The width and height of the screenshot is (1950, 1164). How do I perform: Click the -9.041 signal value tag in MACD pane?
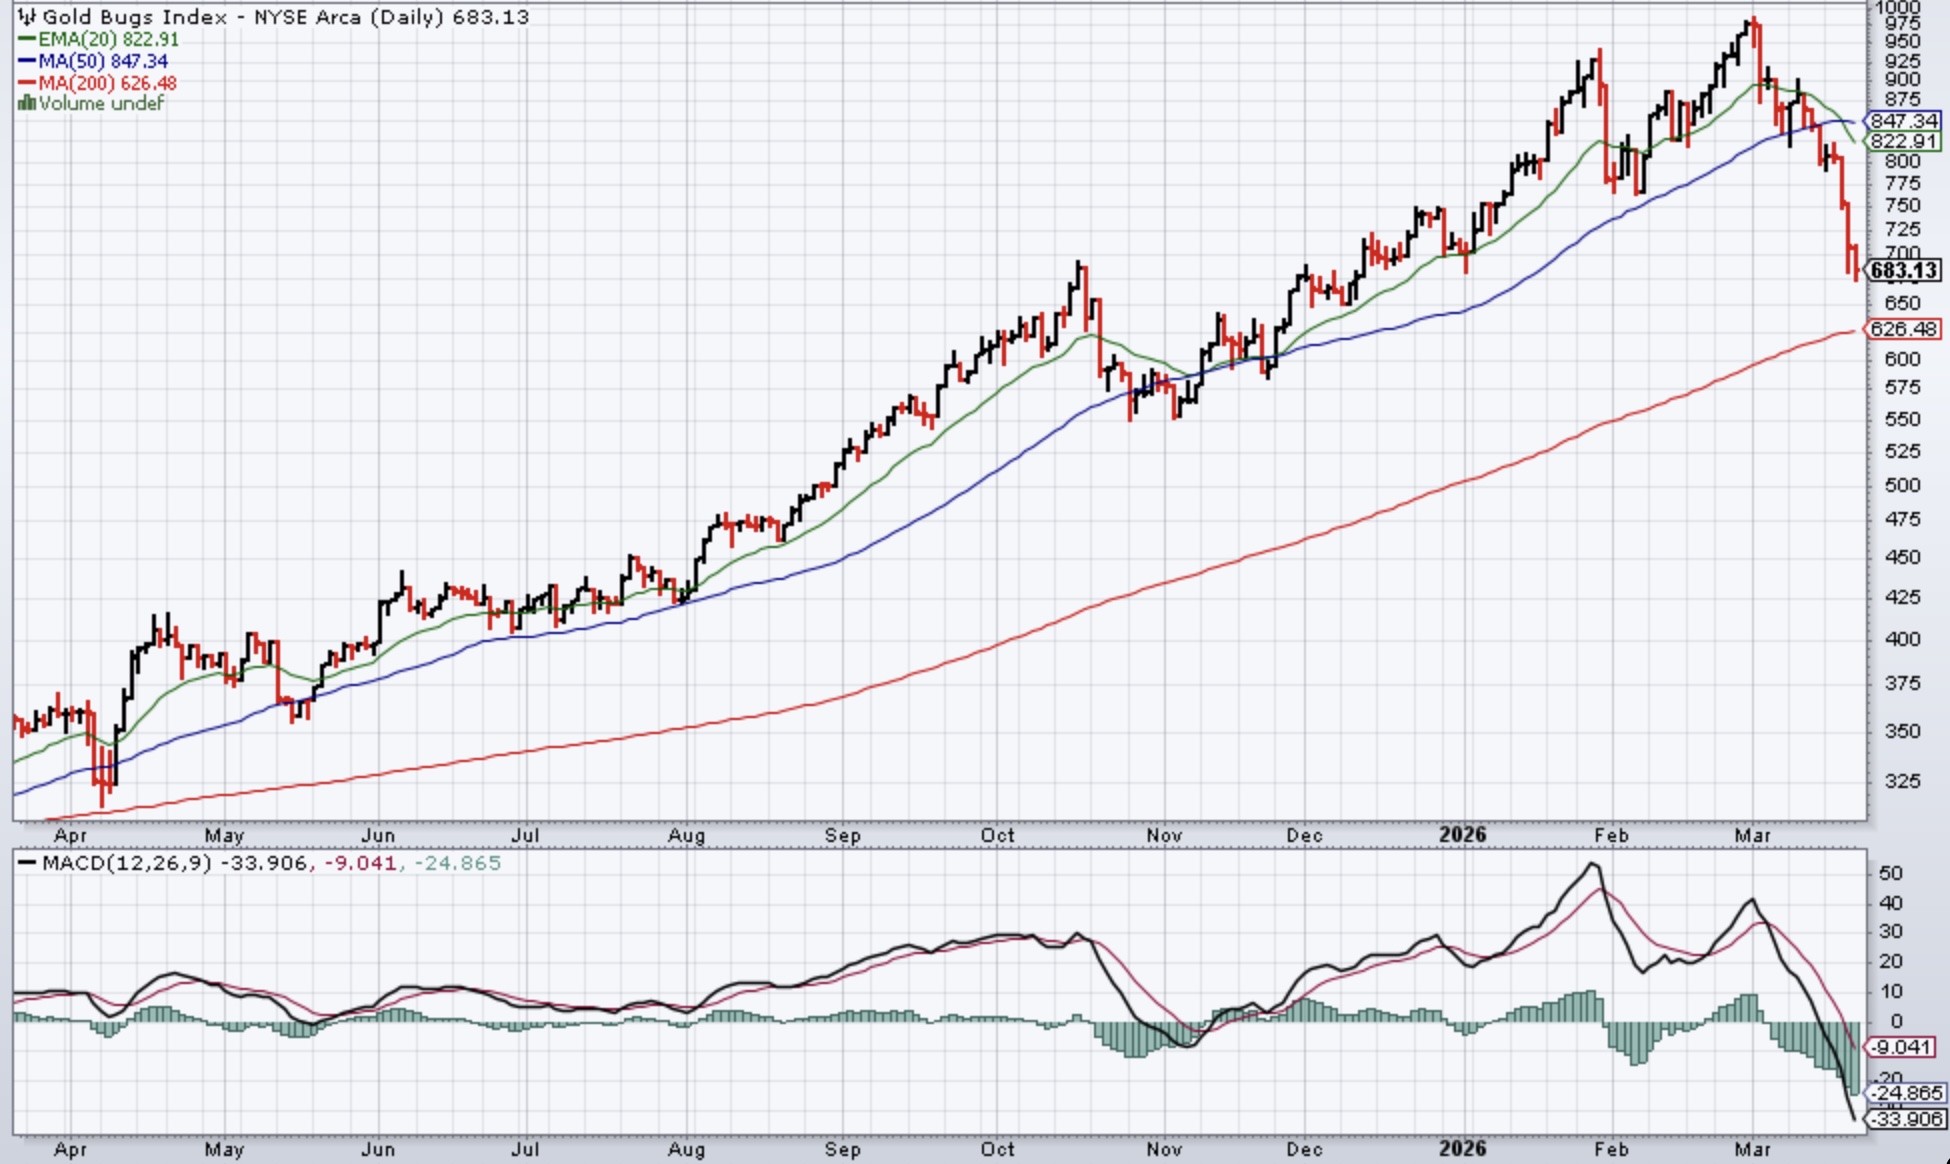1902,1048
